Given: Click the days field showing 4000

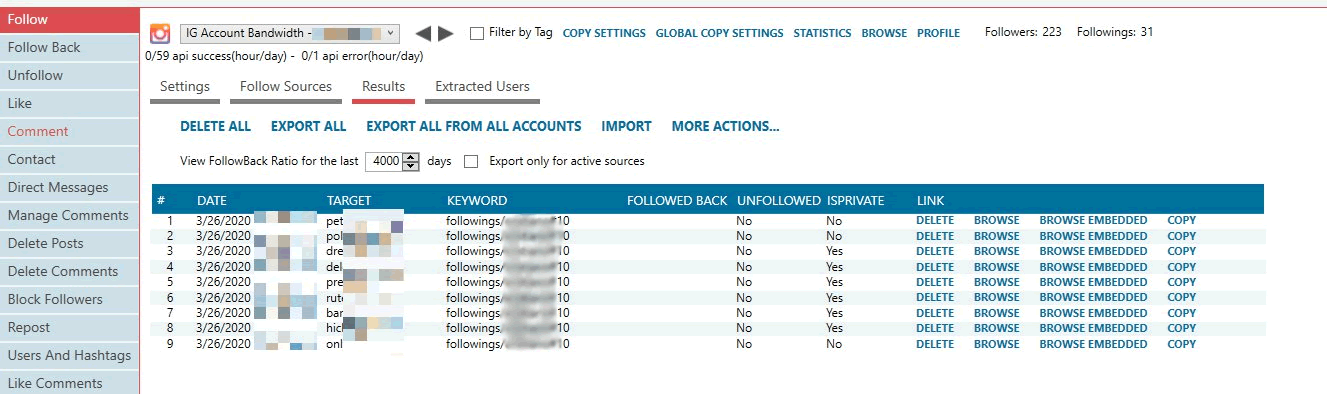Looking at the screenshot, I should tap(385, 161).
